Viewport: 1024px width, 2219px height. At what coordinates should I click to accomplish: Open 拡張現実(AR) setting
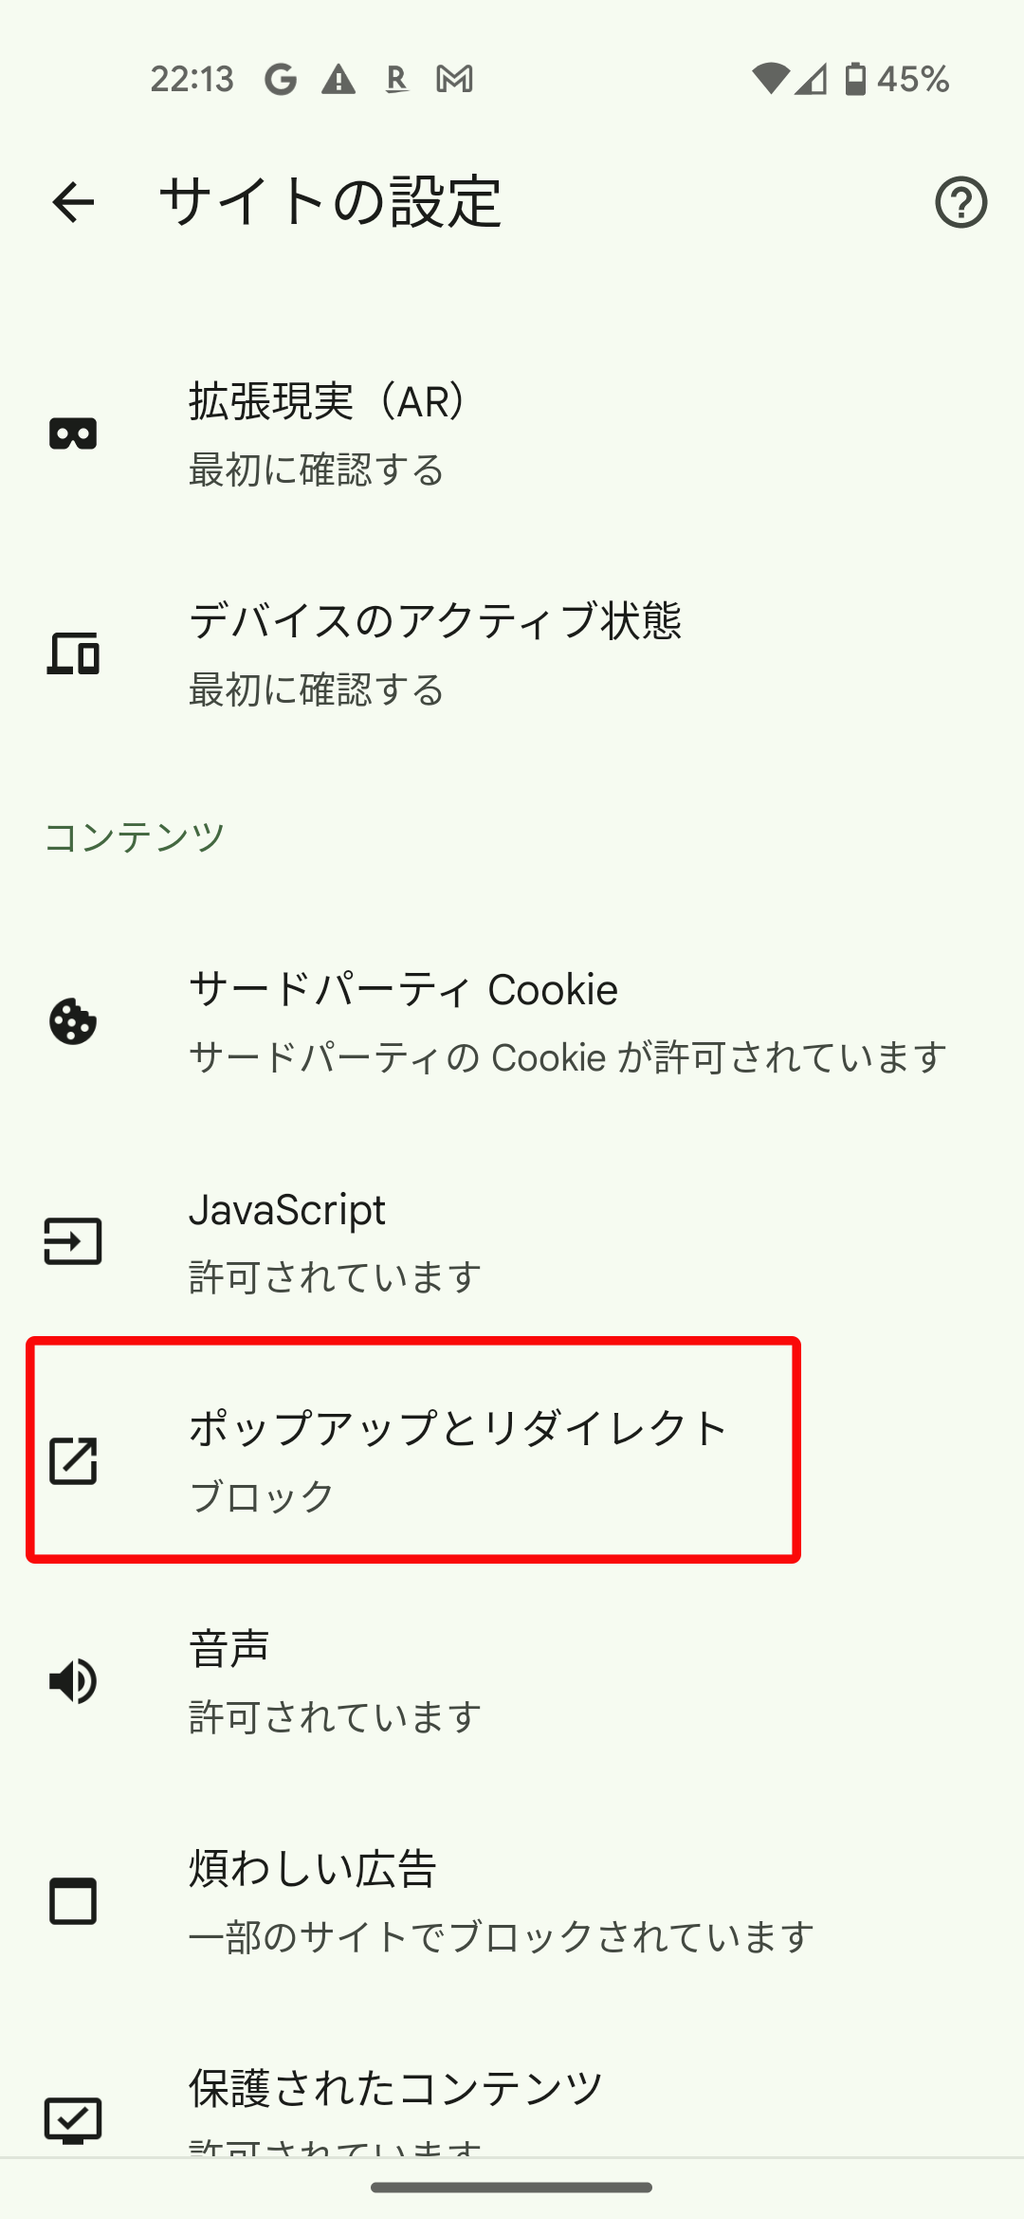point(512,434)
